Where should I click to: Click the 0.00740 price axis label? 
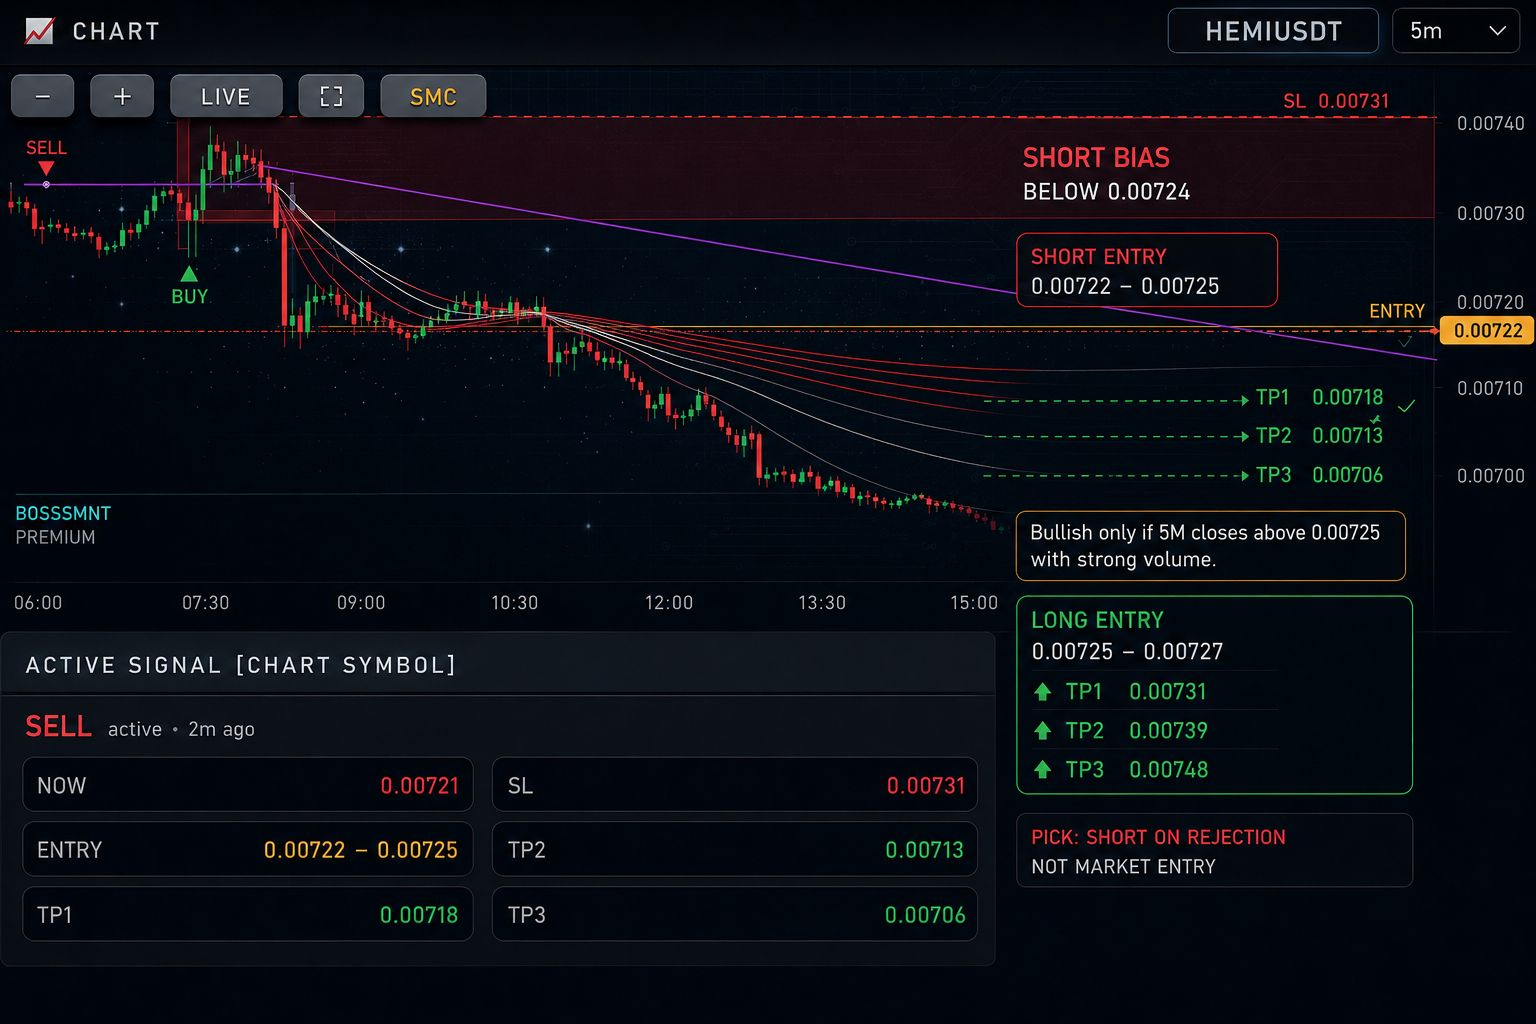1490,124
